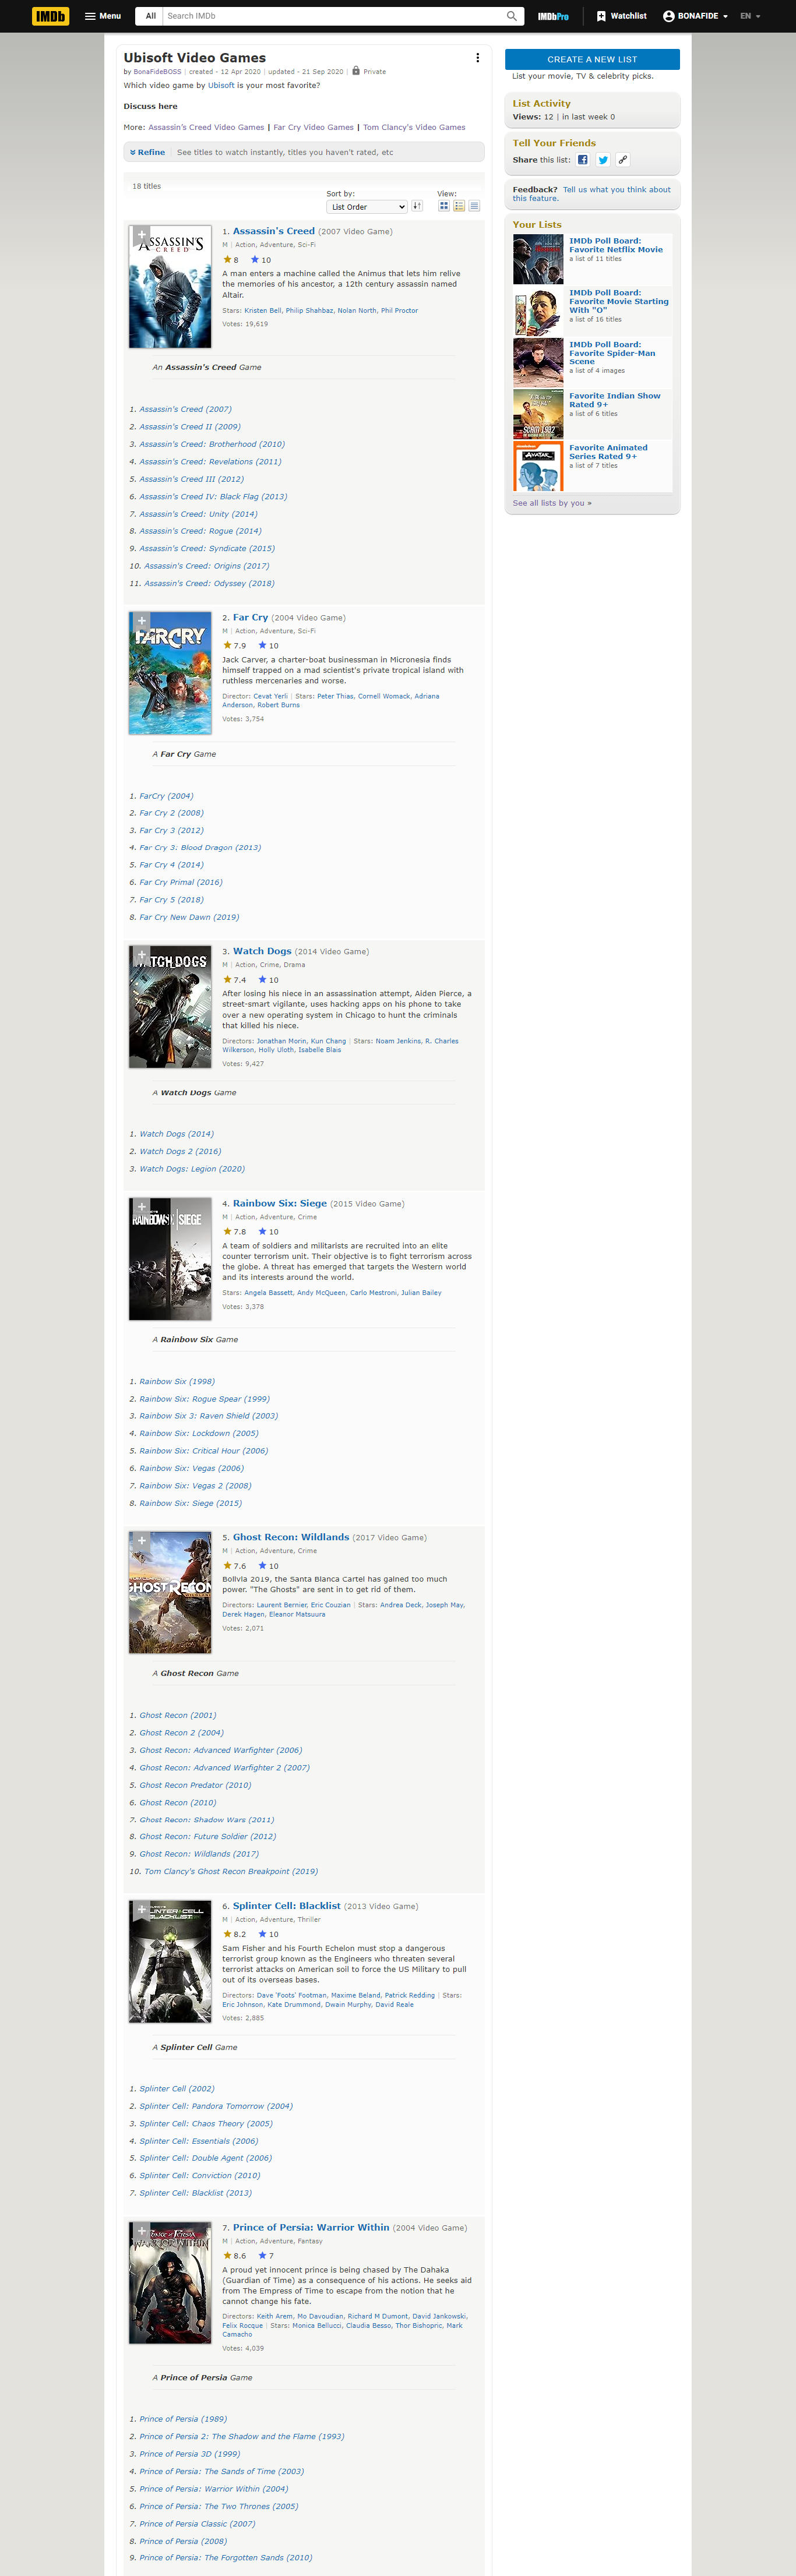
Task: Expand the BONAFIDE account menu
Action: click(x=695, y=16)
